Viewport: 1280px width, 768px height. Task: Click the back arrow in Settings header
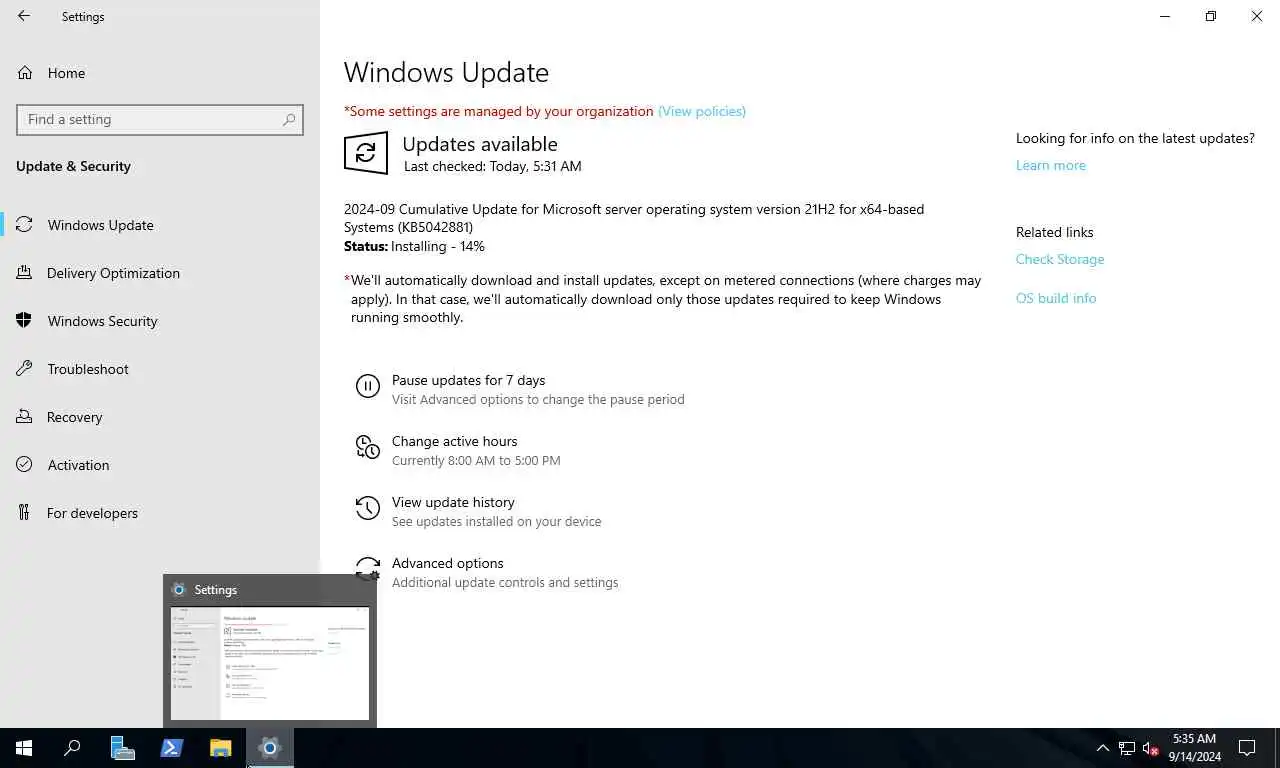pyautogui.click(x=24, y=16)
